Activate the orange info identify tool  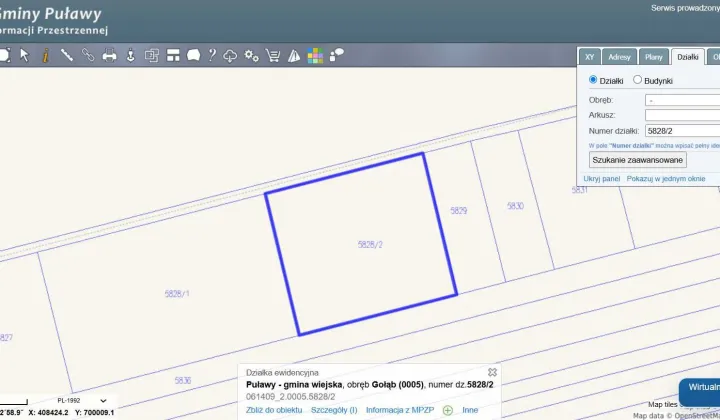click(45, 56)
